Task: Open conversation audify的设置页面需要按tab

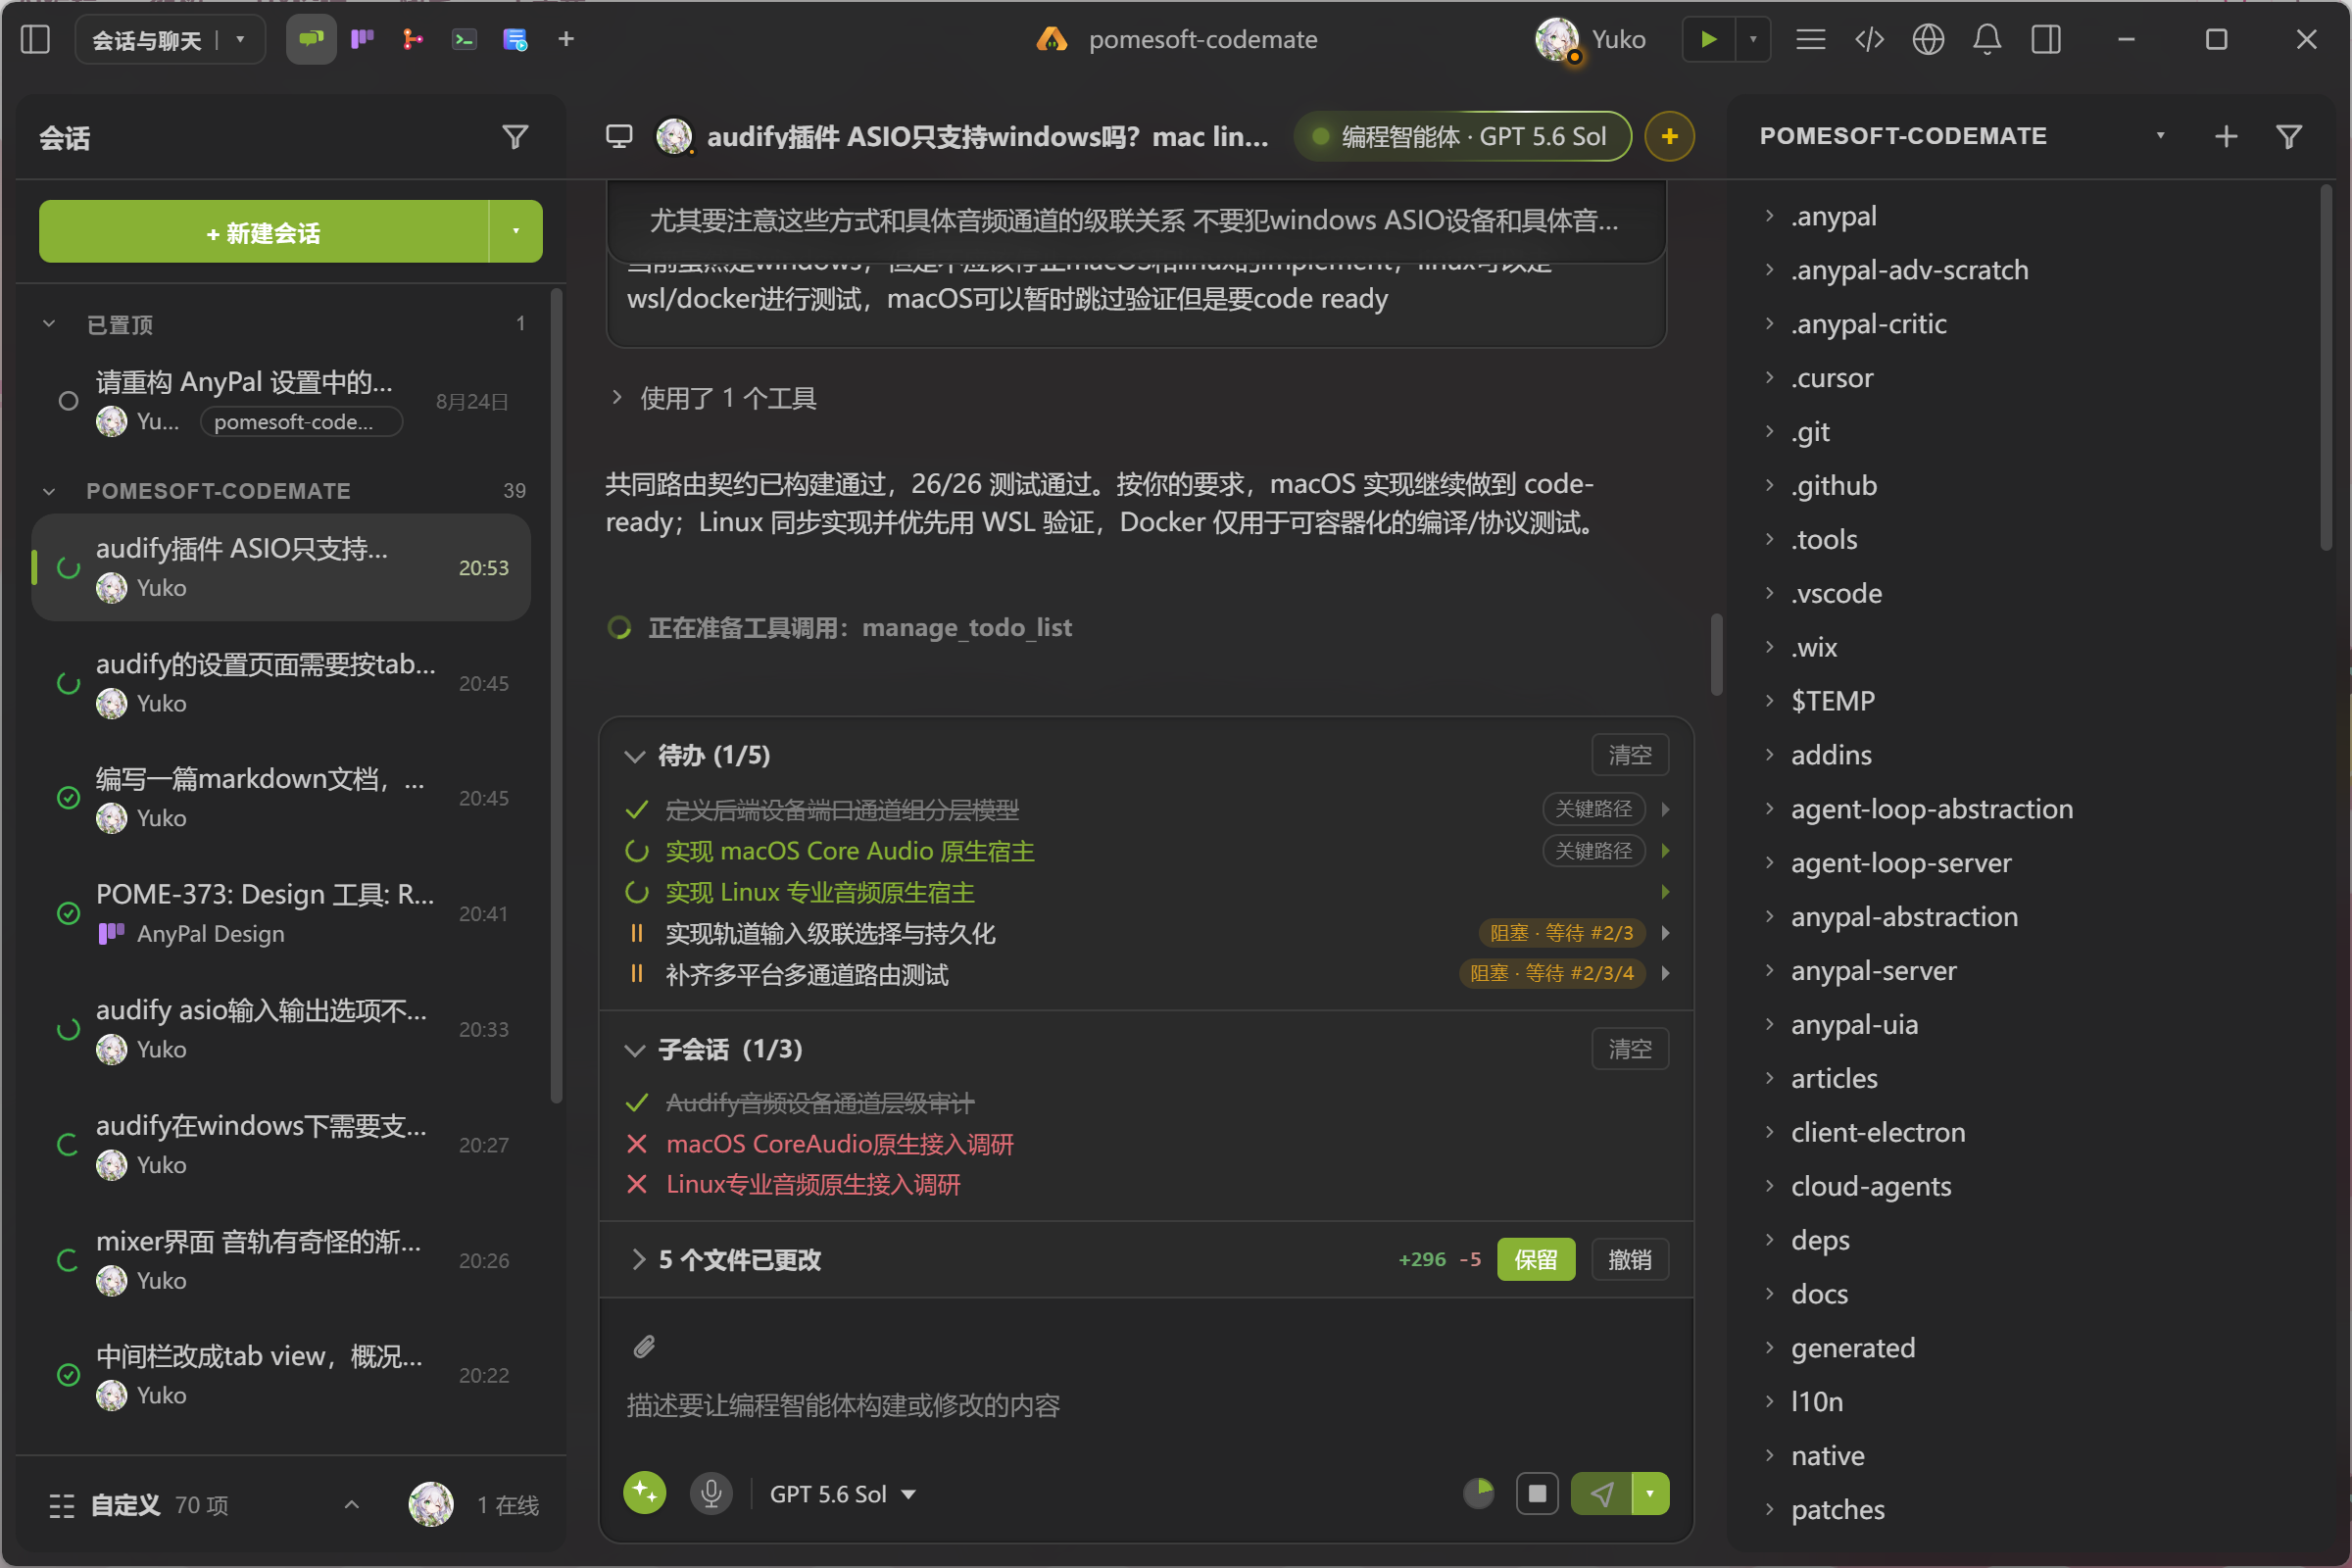Action: tap(280, 683)
